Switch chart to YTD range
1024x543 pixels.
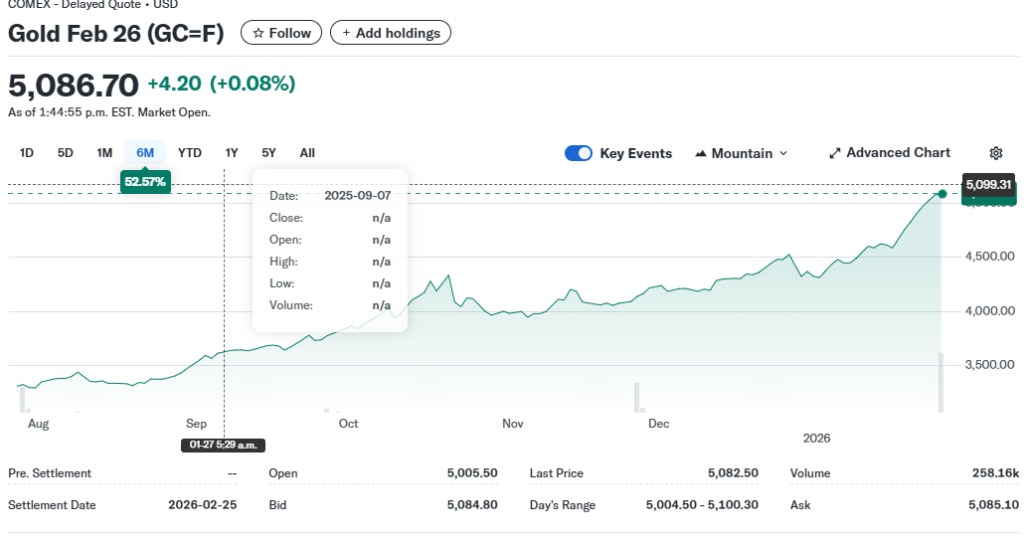[x=189, y=153]
